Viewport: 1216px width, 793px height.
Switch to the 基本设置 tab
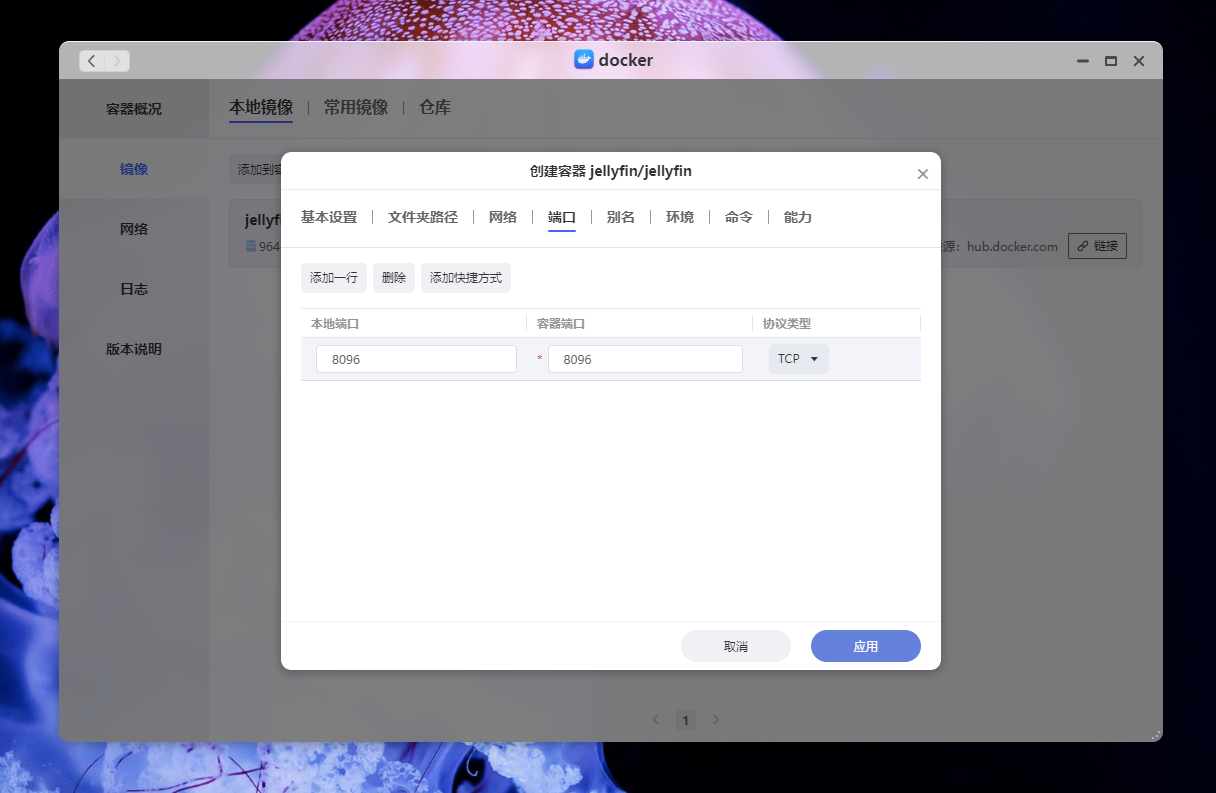click(x=330, y=217)
